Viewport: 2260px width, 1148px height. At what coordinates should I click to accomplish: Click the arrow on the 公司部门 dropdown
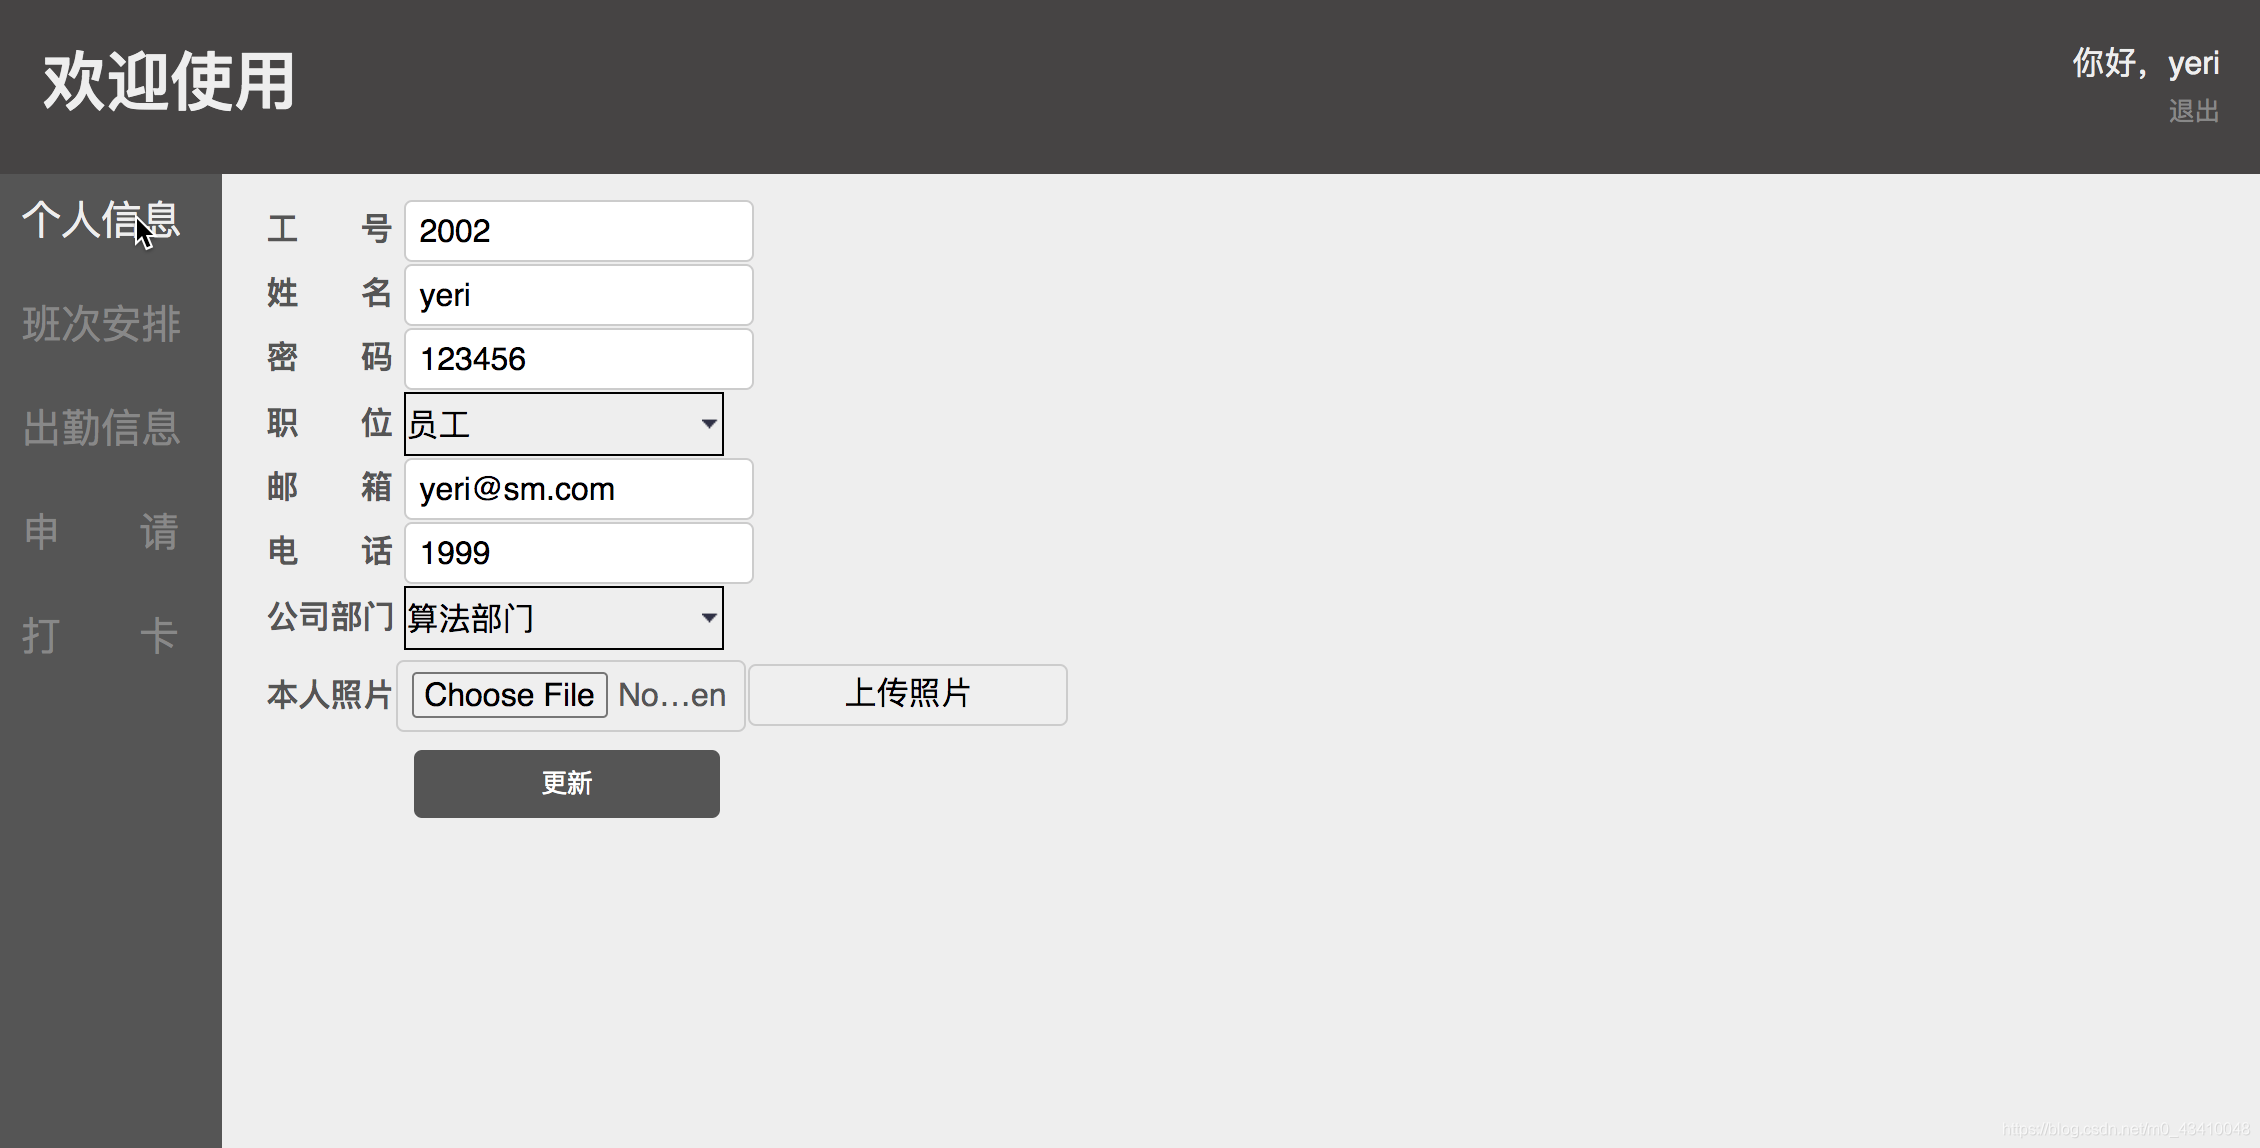click(708, 618)
